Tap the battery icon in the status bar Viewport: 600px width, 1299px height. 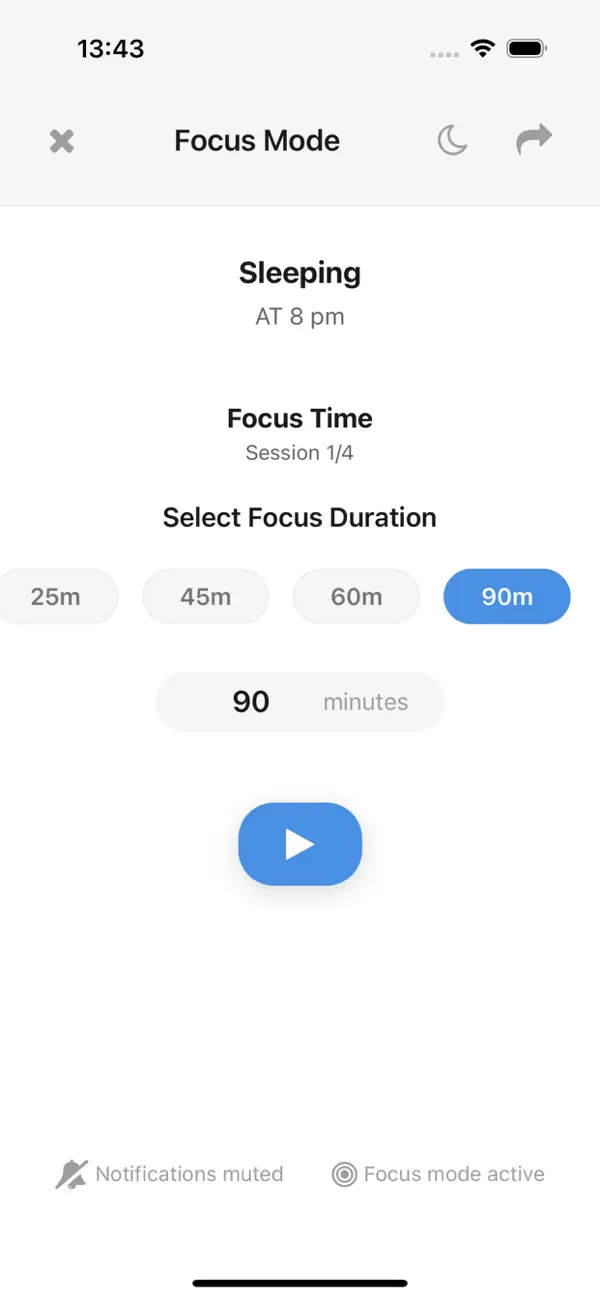(524, 47)
